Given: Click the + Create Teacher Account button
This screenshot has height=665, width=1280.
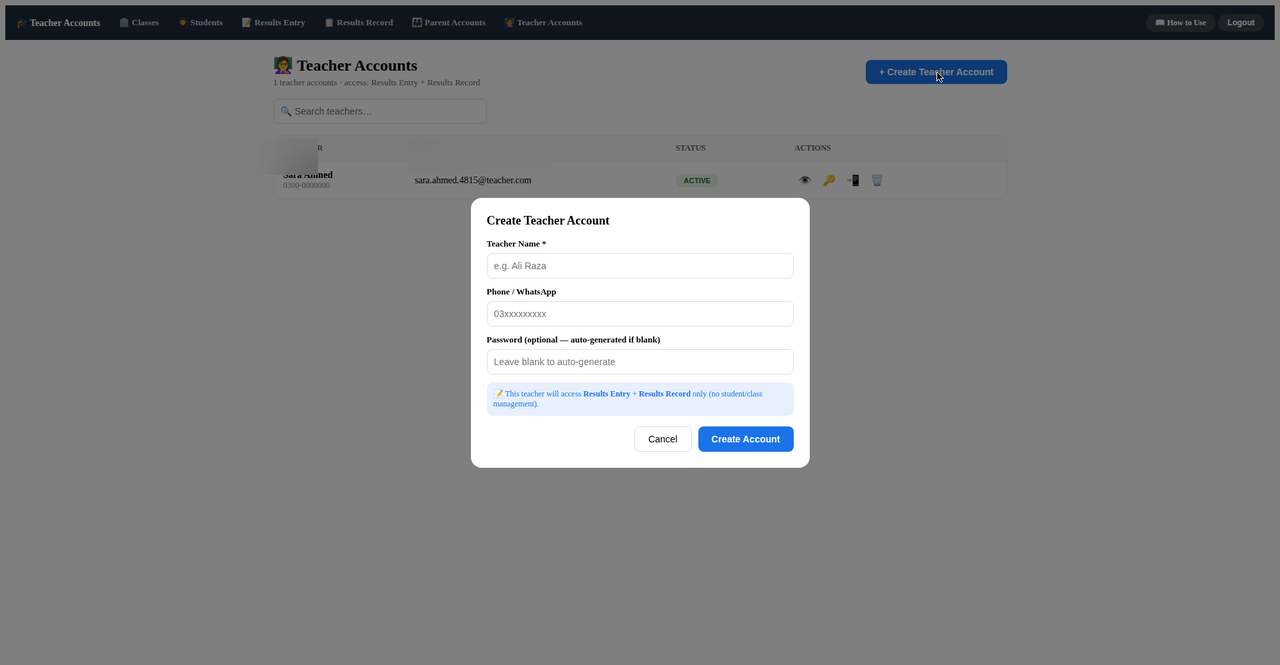Looking at the screenshot, I should (x=936, y=72).
